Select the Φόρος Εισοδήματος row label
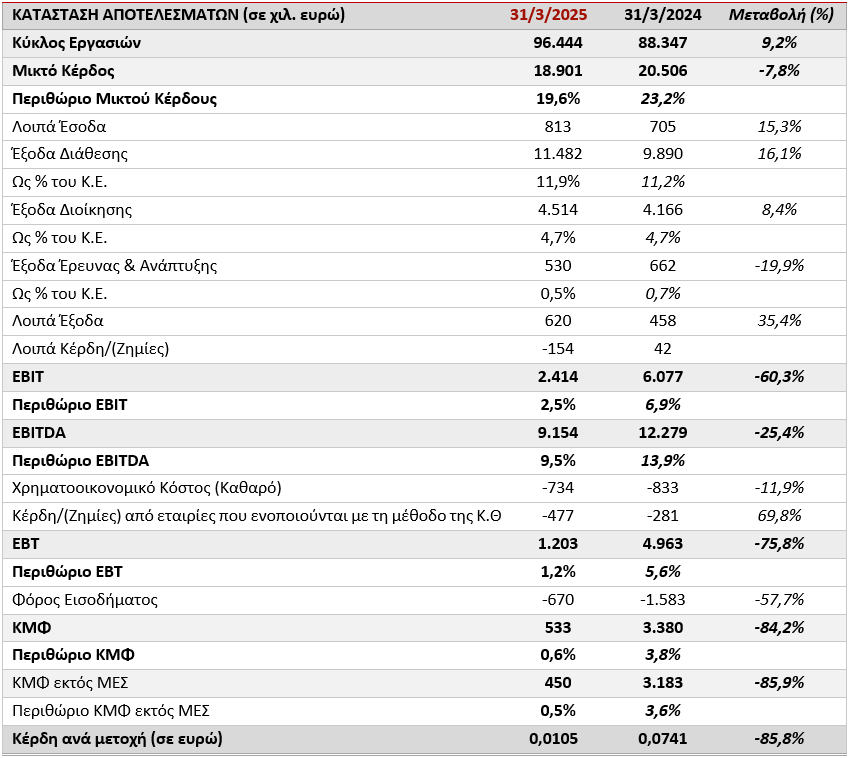The width and height of the screenshot is (848, 758). [85, 600]
